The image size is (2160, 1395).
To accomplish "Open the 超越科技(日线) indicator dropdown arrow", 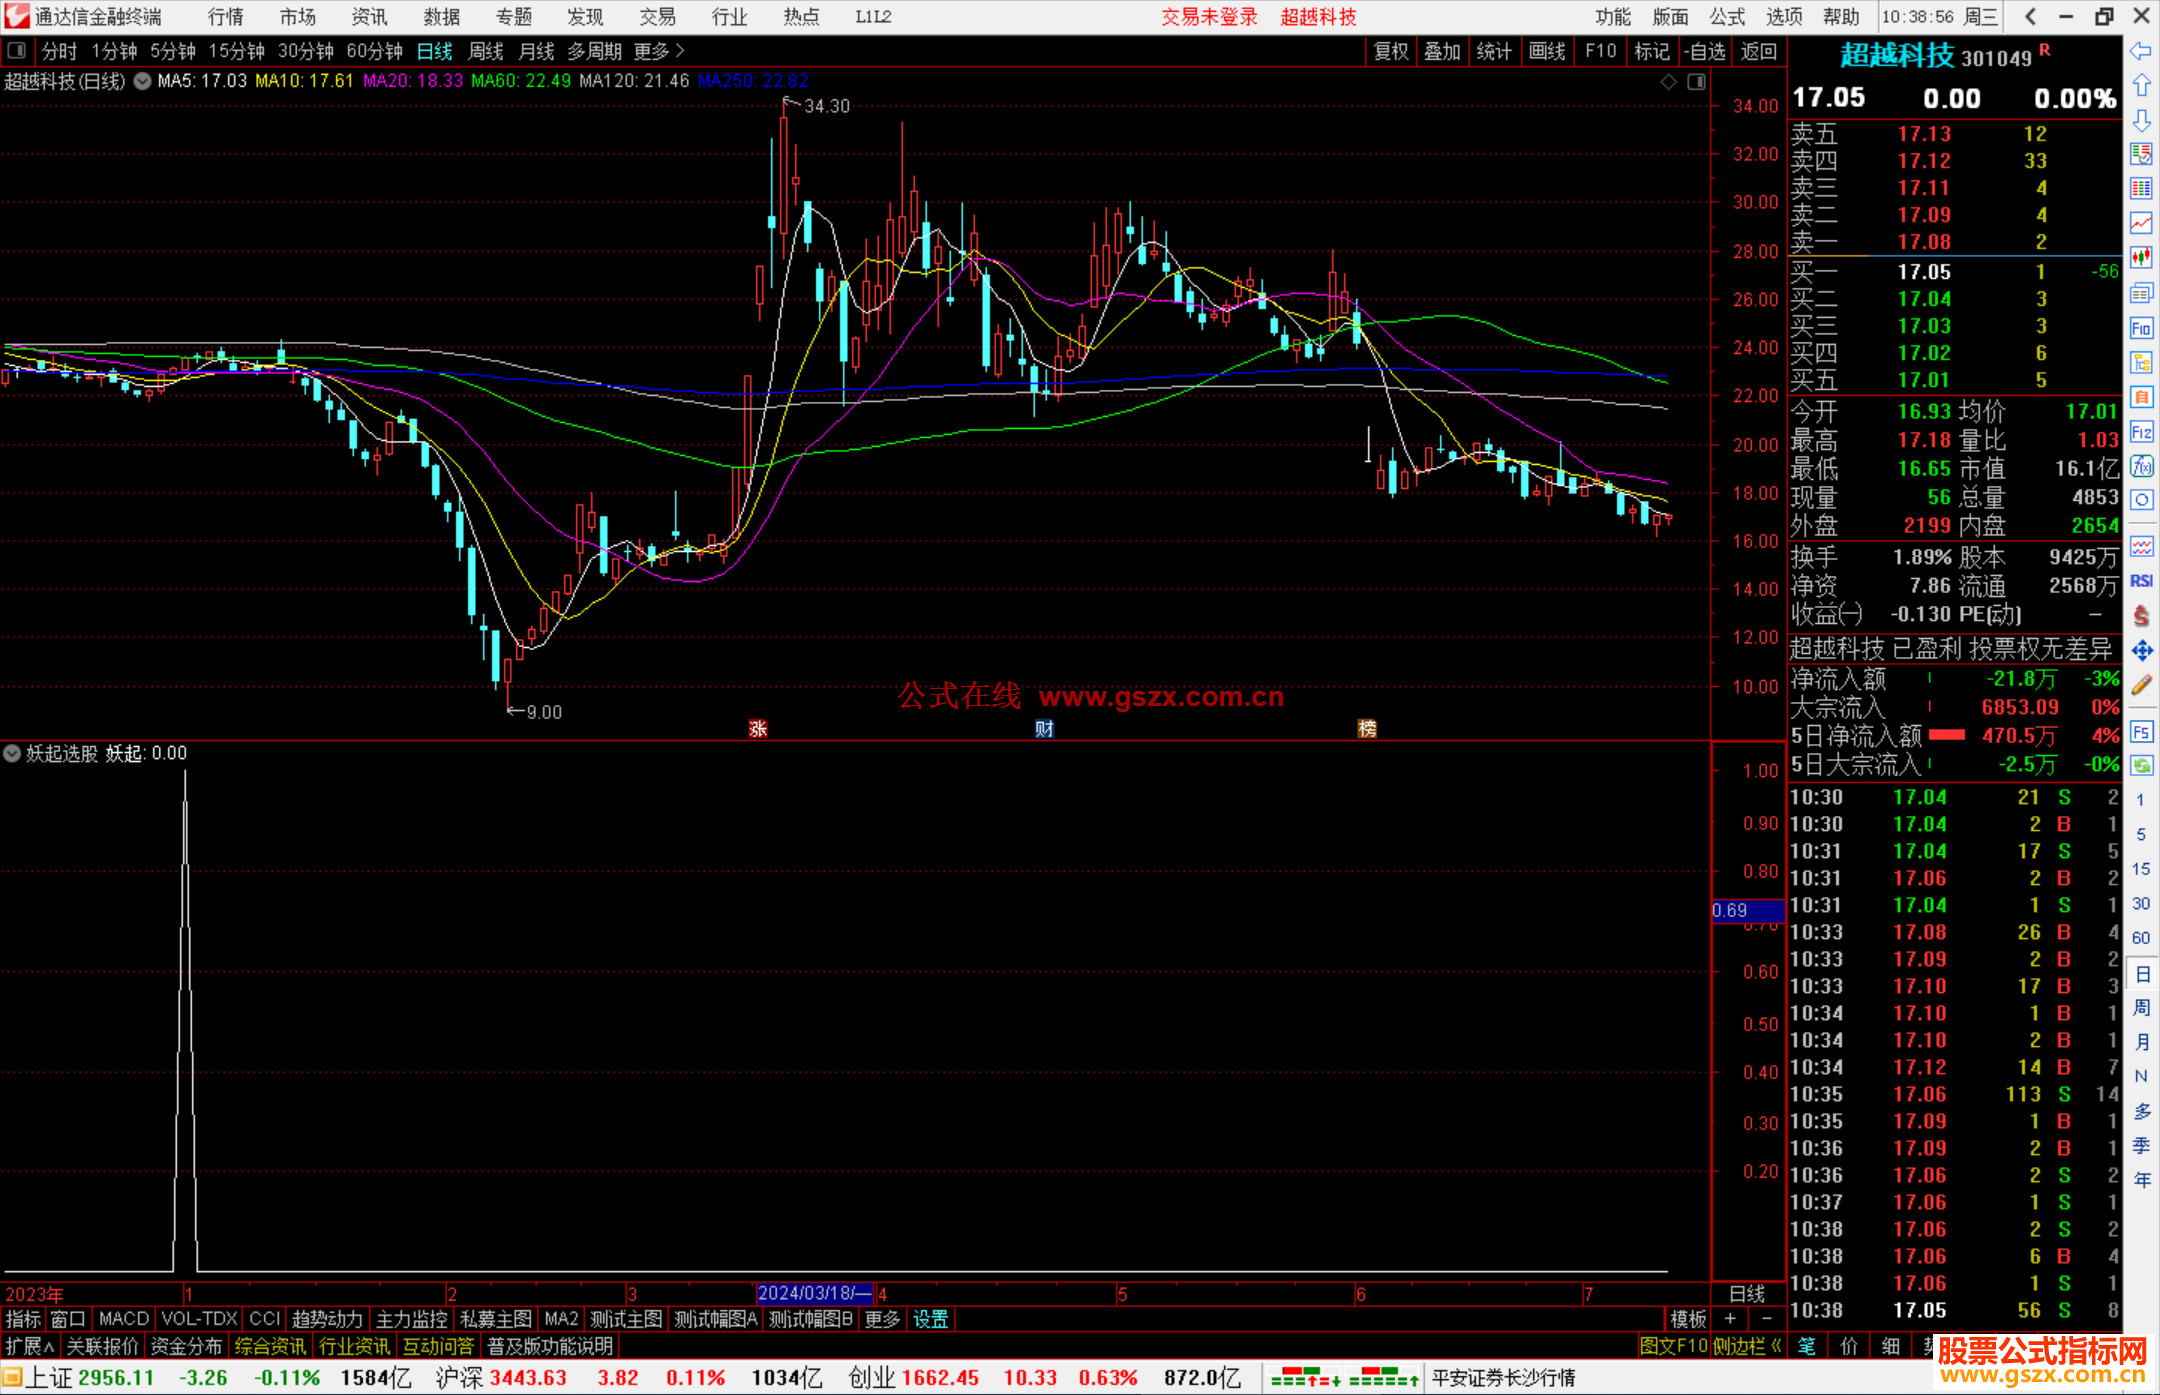I will (143, 81).
